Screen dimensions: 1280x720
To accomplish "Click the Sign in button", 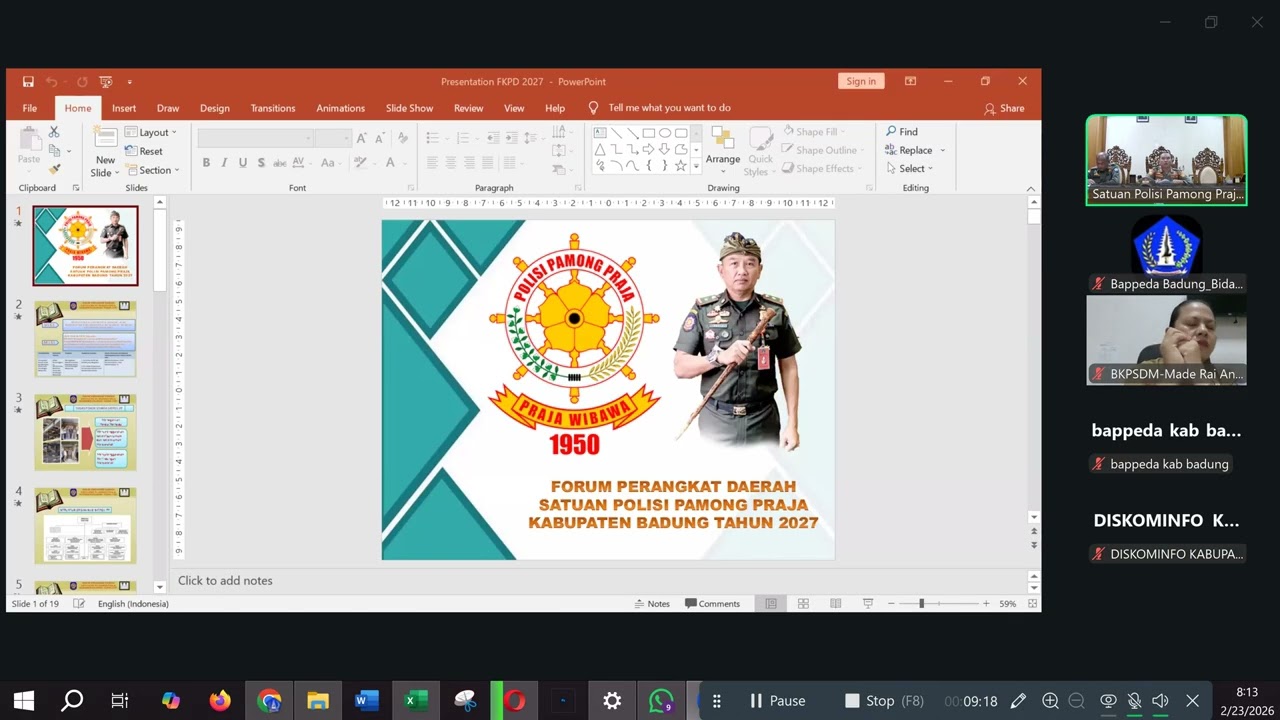I will [x=861, y=82].
